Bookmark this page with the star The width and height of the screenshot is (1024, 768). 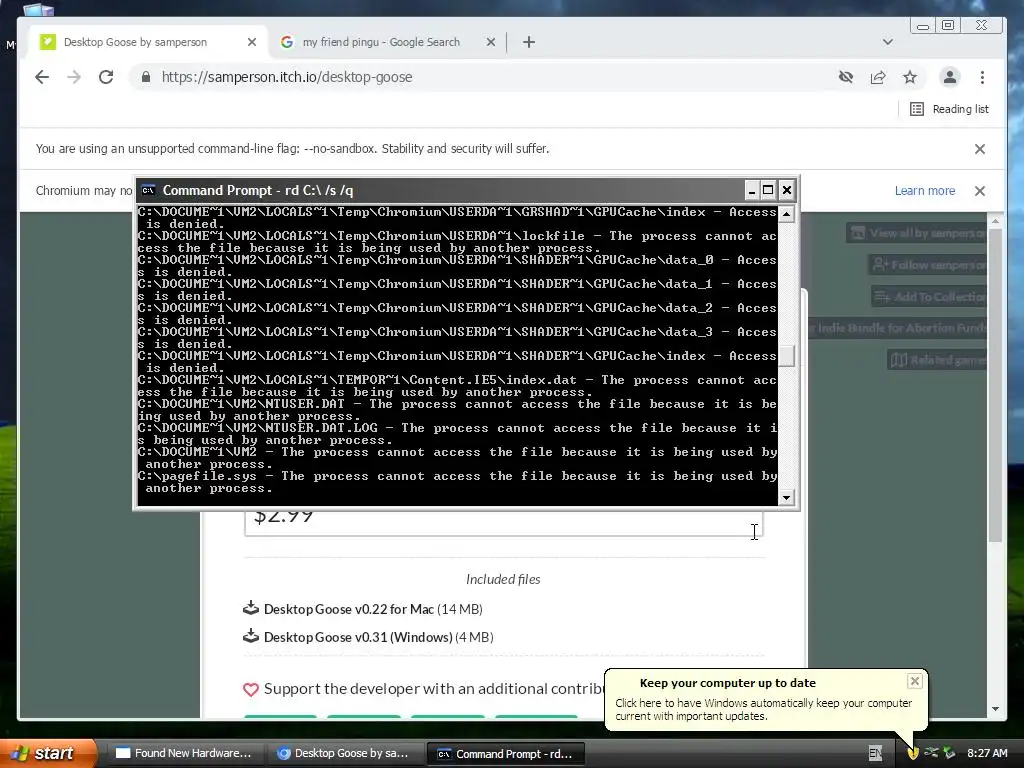click(910, 77)
